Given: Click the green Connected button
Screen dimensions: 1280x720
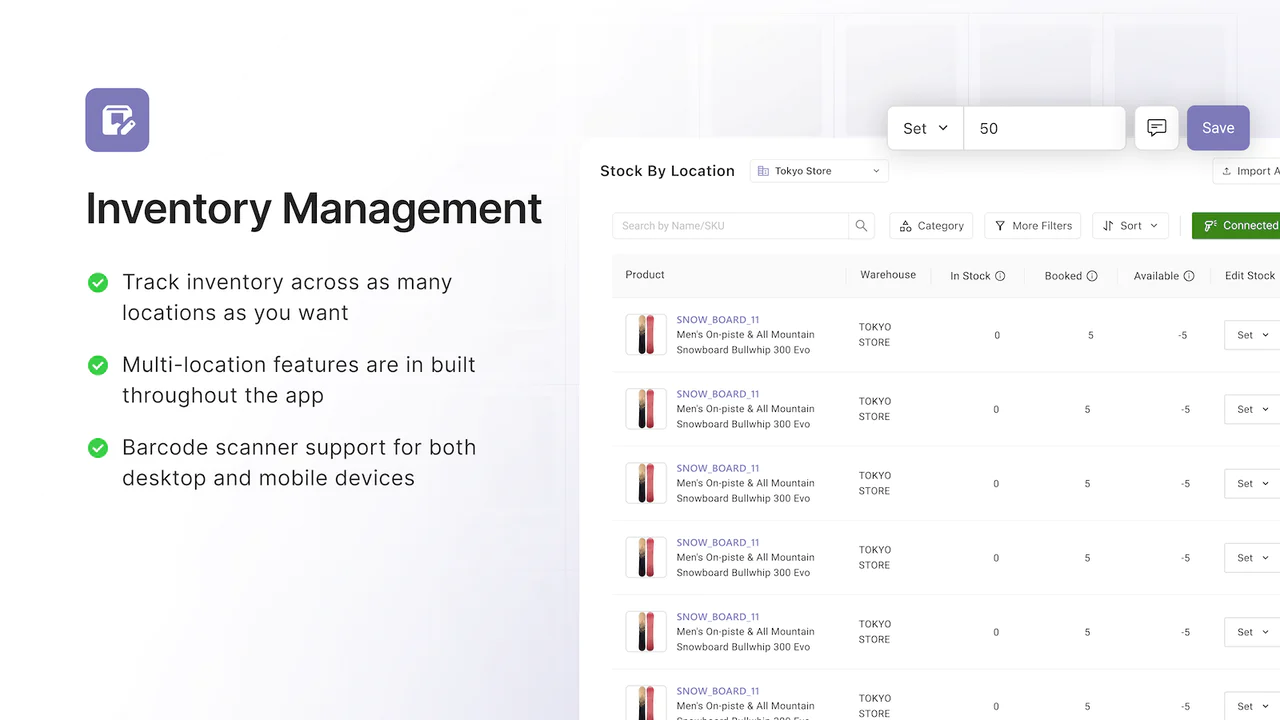Looking at the screenshot, I should 1236,226.
